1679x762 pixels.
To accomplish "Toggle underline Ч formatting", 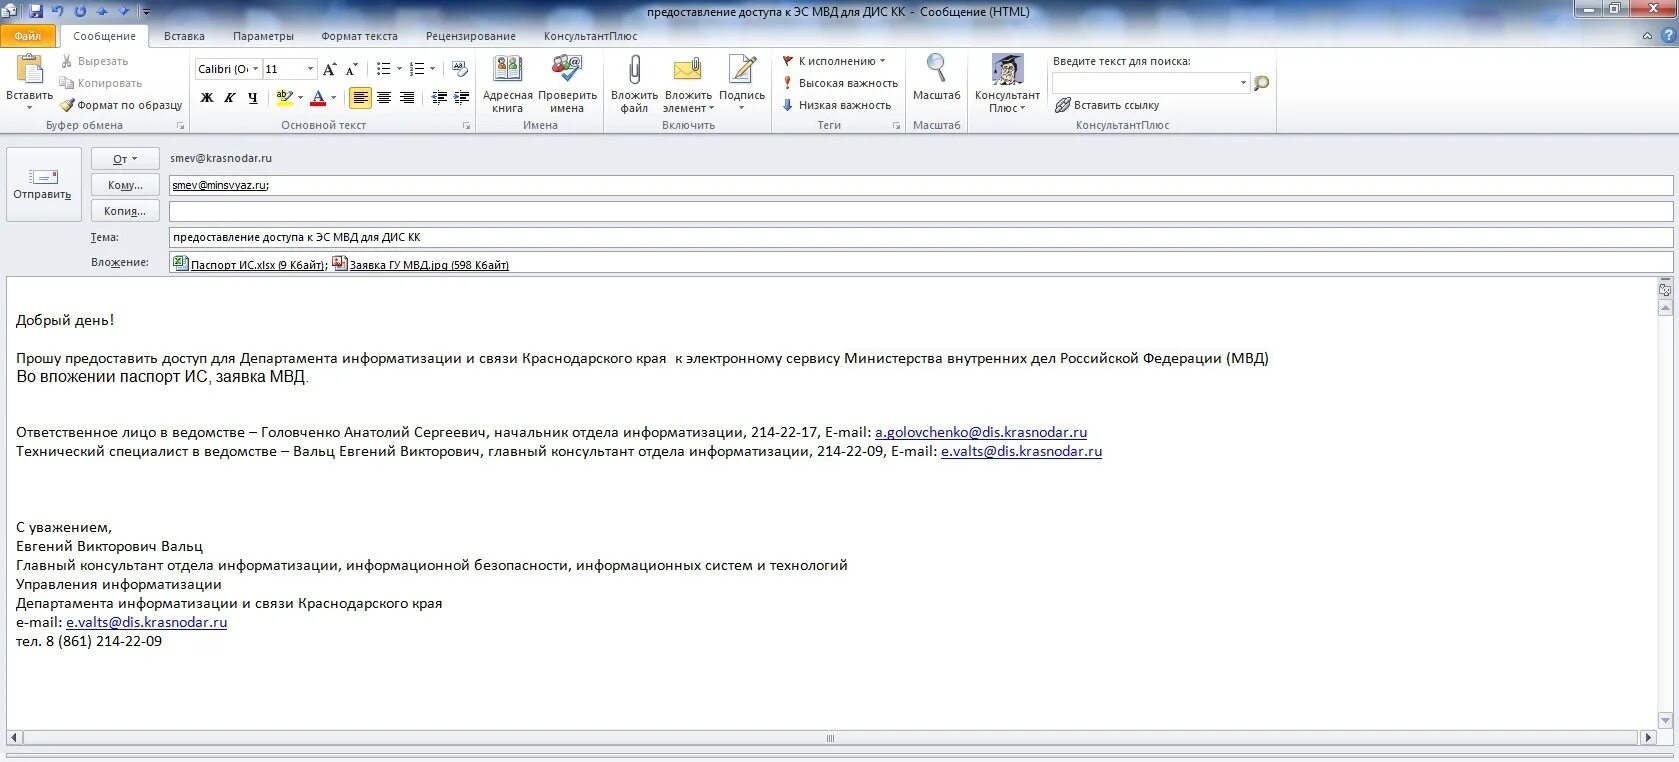I will [253, 98].
